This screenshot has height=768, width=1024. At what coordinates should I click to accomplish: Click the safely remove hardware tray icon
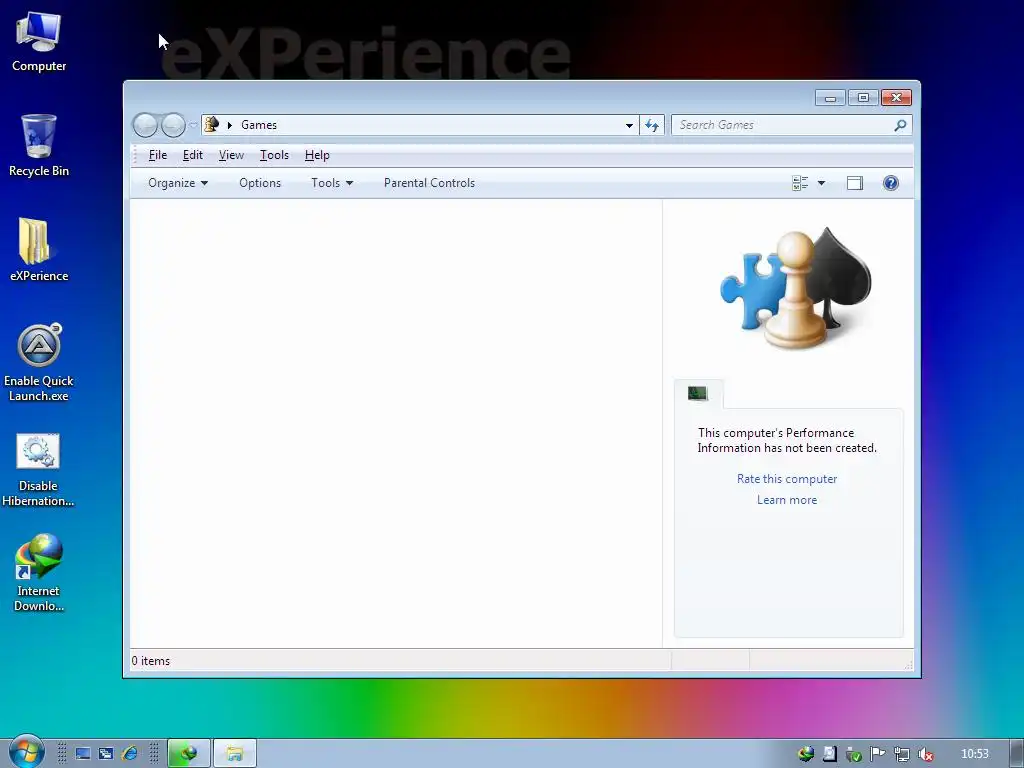853,754
